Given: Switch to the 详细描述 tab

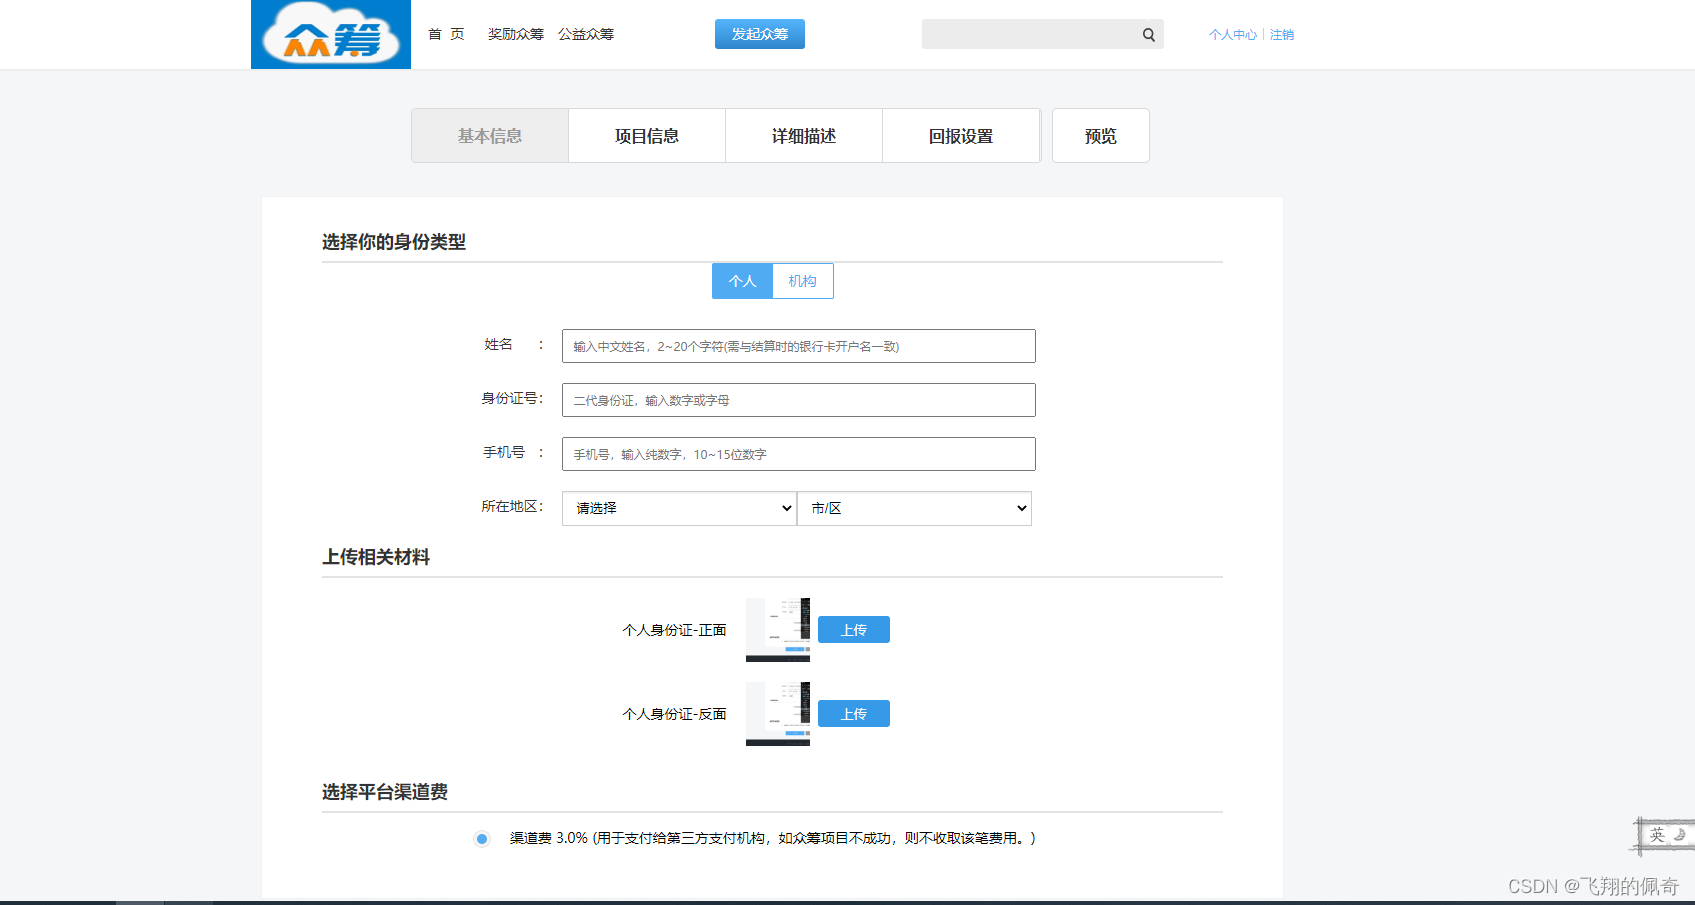Looking at the screenshot, I should coord(804,136).
